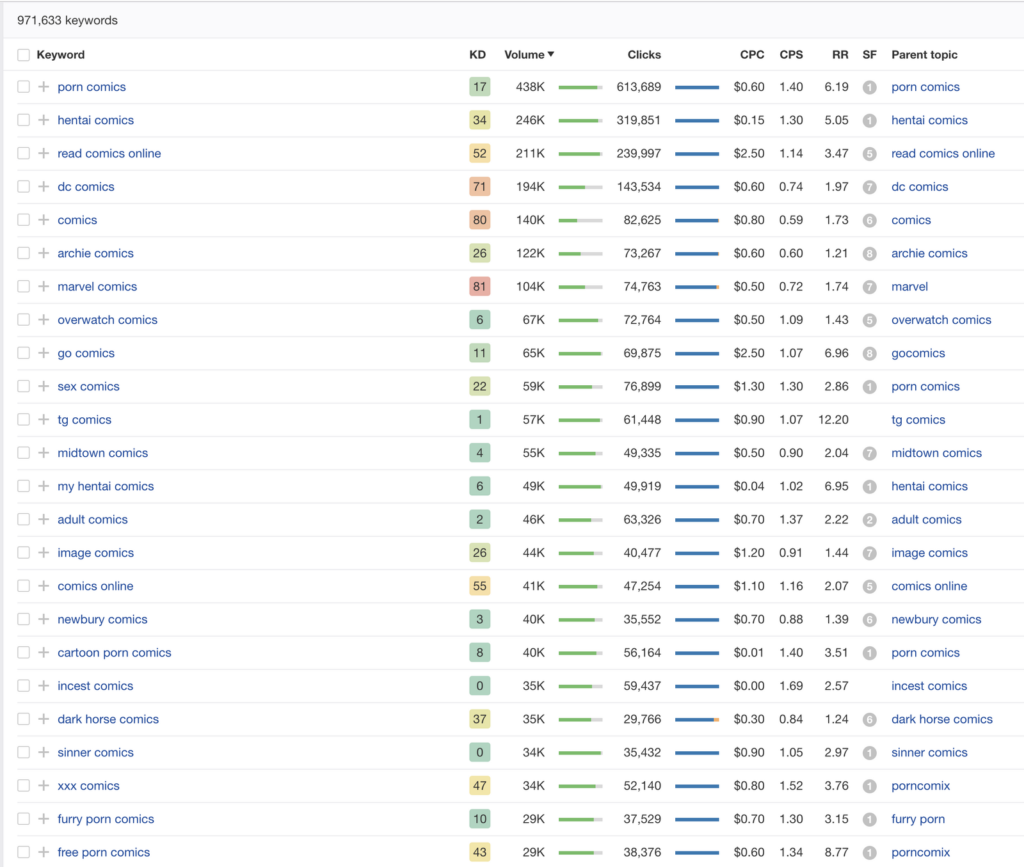Click the $2.50 CPC for go comics
This screenshot has width=1024, height=867.
748,353
